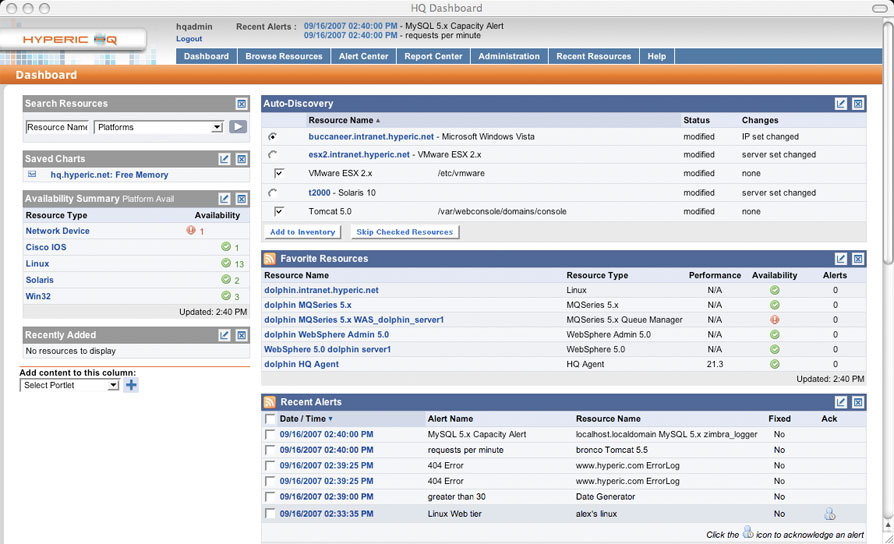Open the Favorite Resources RSS feed icon
This screenshot has width=894, height=544.
[270, 259]
